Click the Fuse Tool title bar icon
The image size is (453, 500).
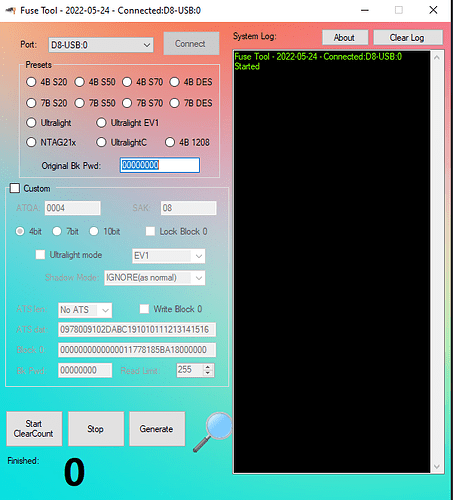click(11, 11)
